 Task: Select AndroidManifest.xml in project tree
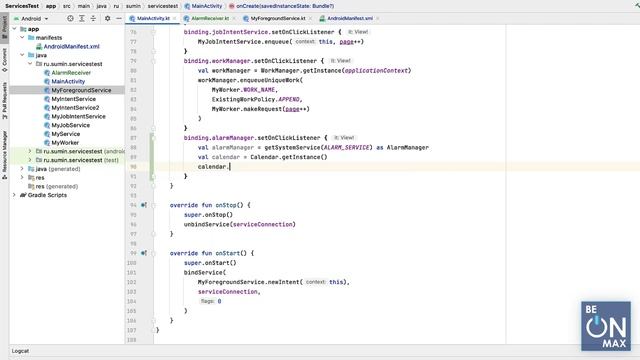[71, 47]
